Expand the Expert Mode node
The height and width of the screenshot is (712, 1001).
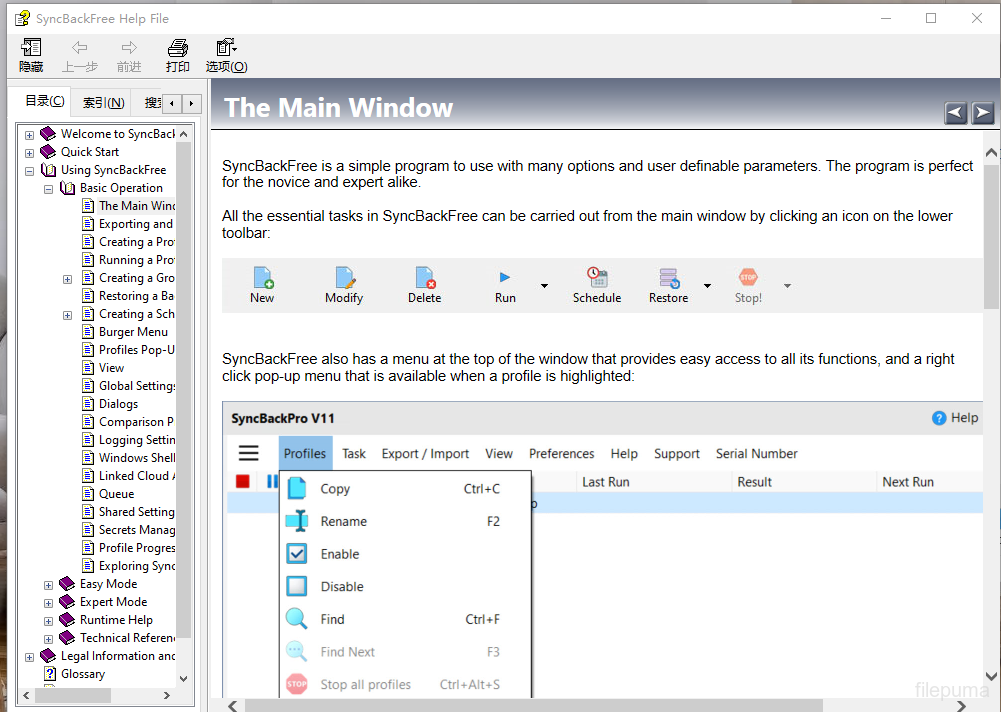tap(49, 603)
